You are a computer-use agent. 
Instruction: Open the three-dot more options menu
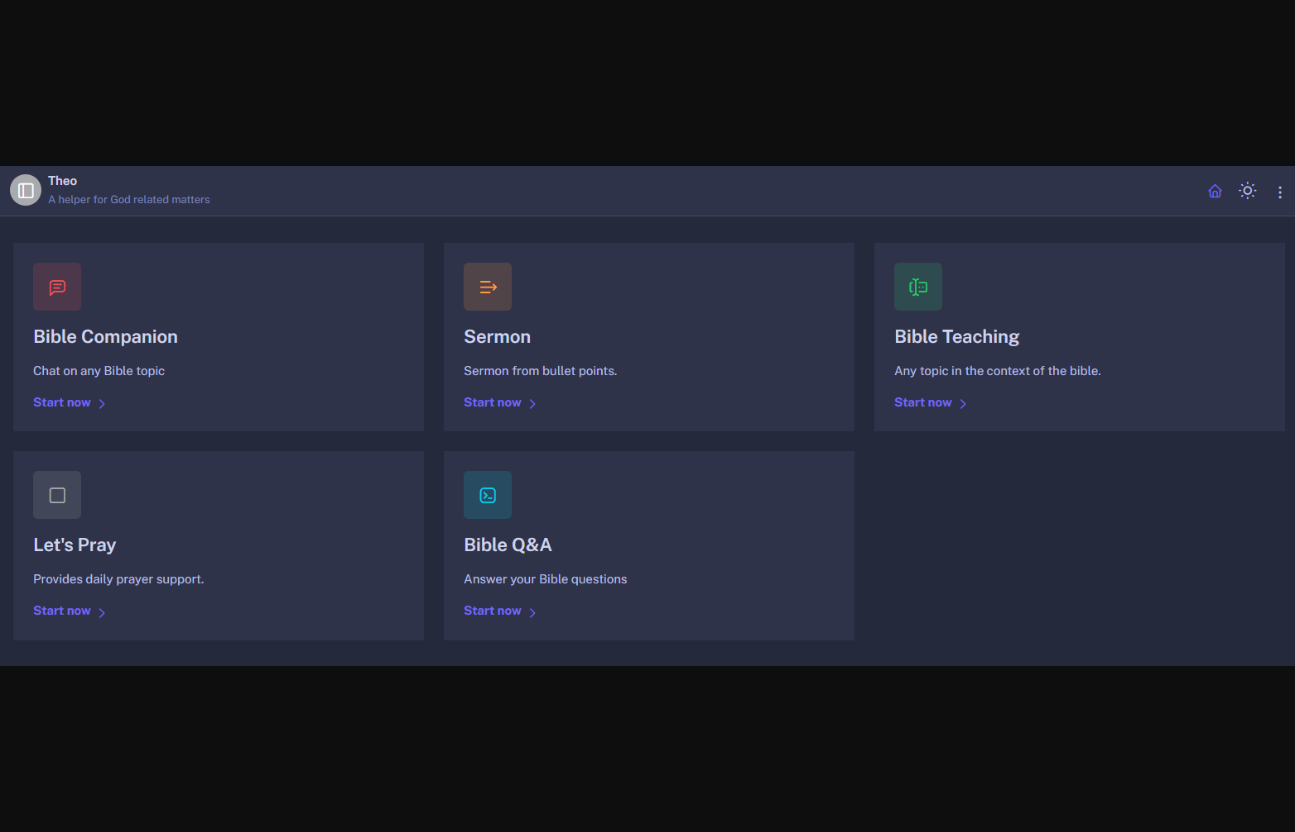click(x=1280, y=192)
